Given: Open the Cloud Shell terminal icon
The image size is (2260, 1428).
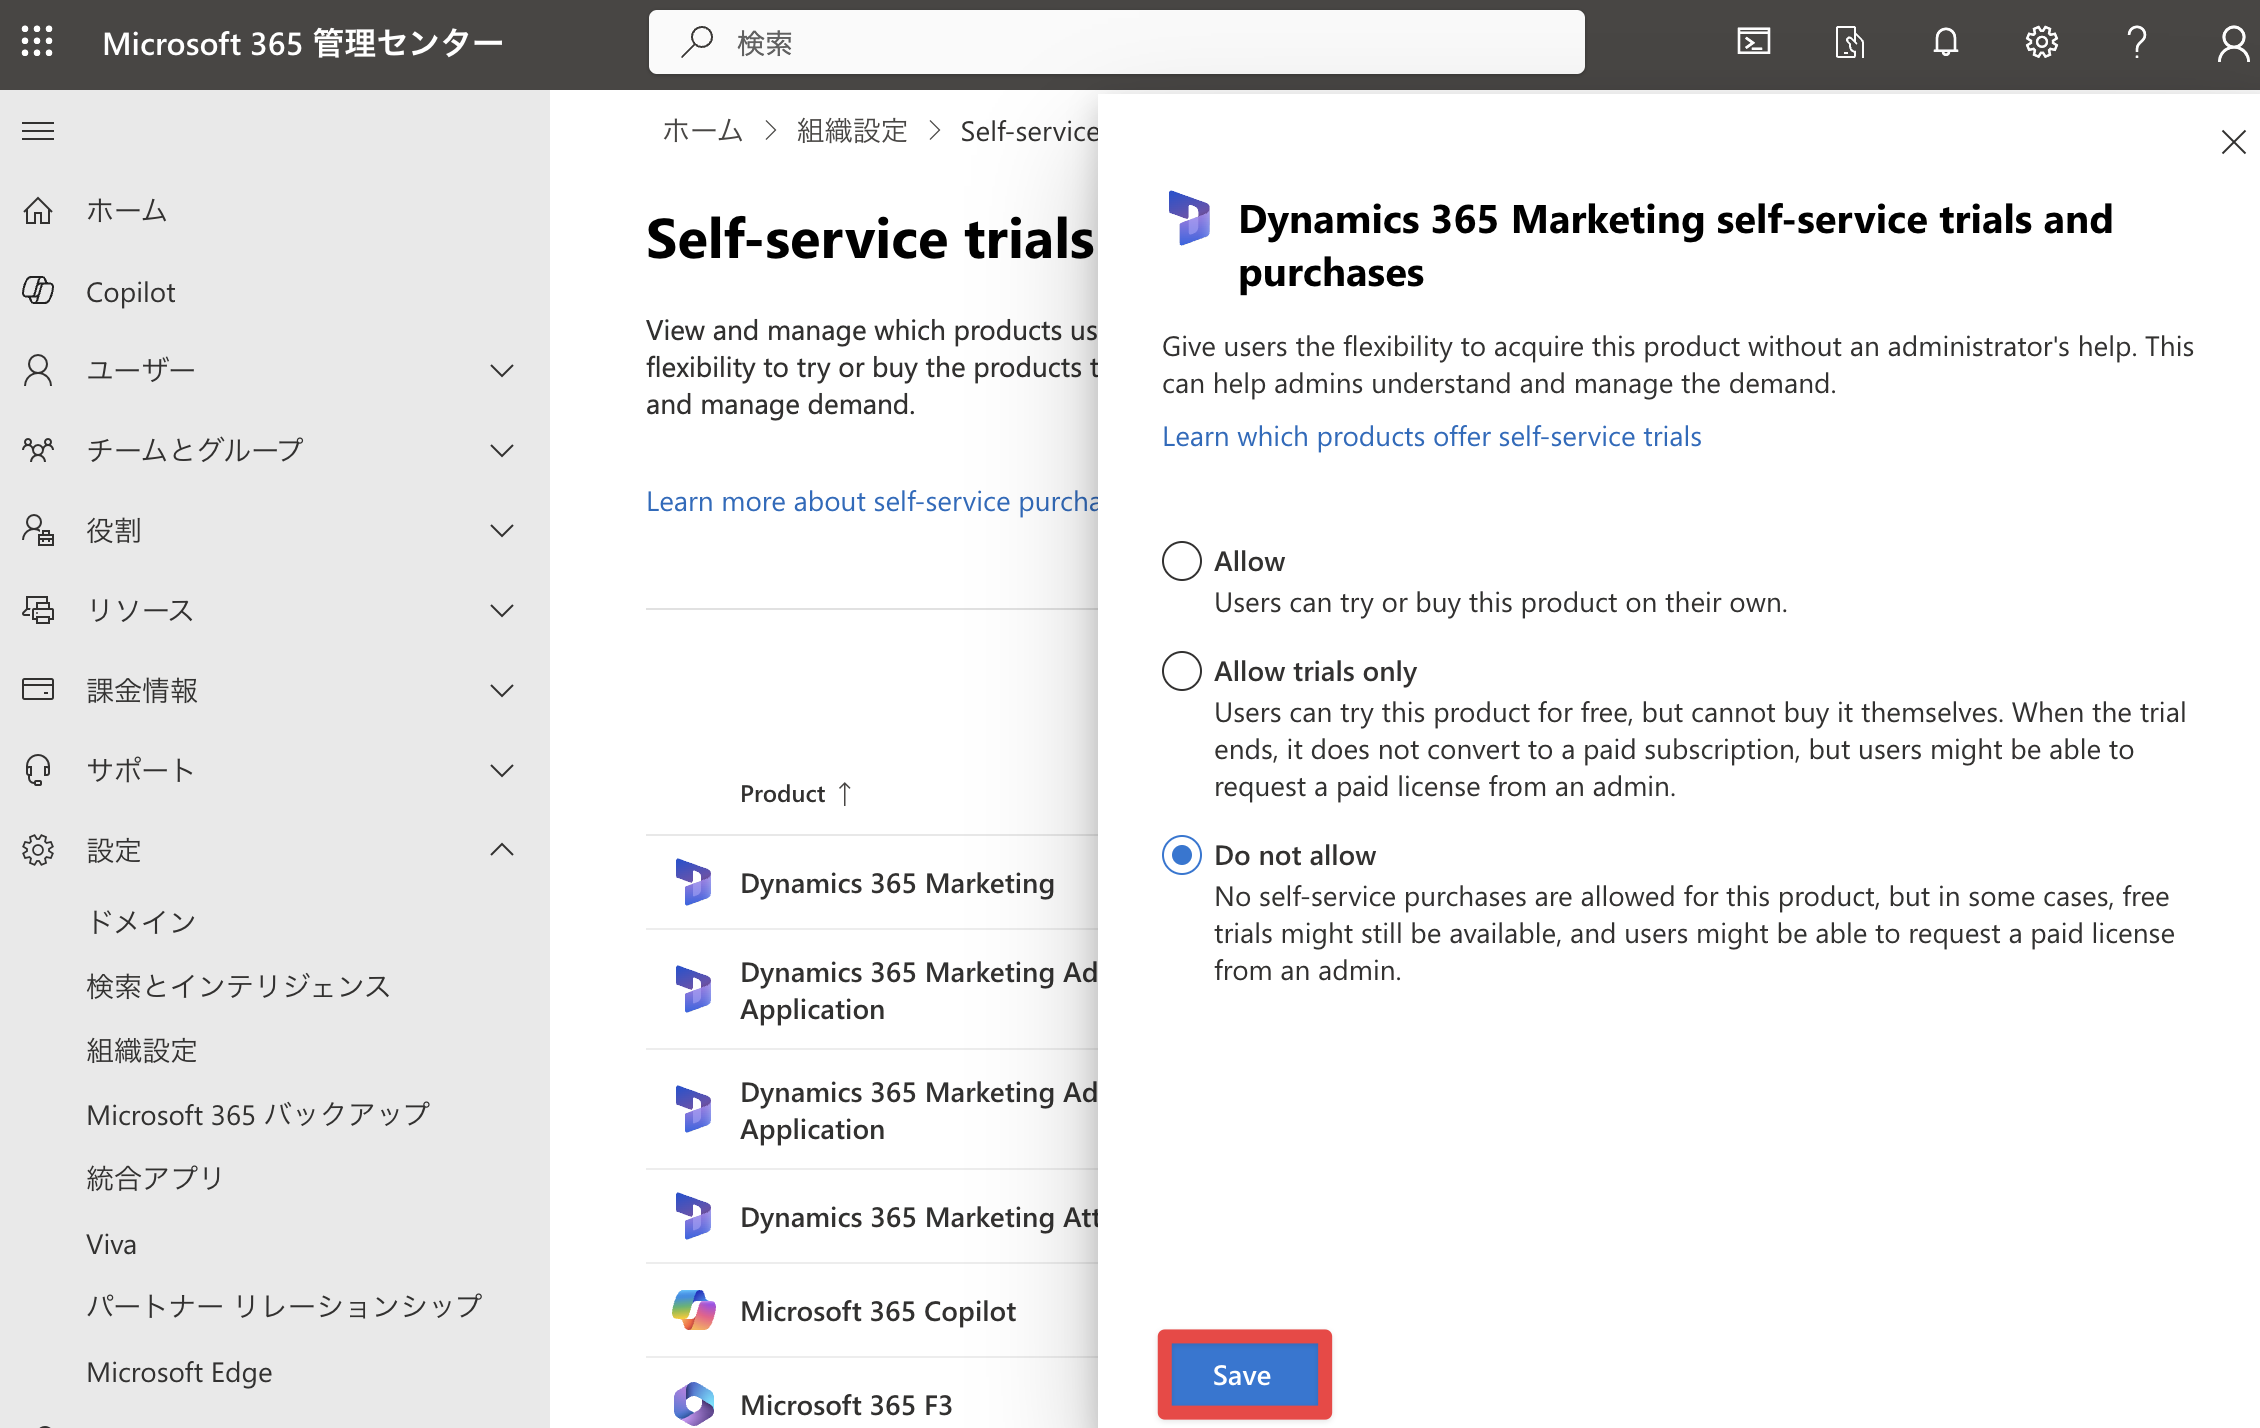Looking at the screenshot, I should tap(1753, 42).
